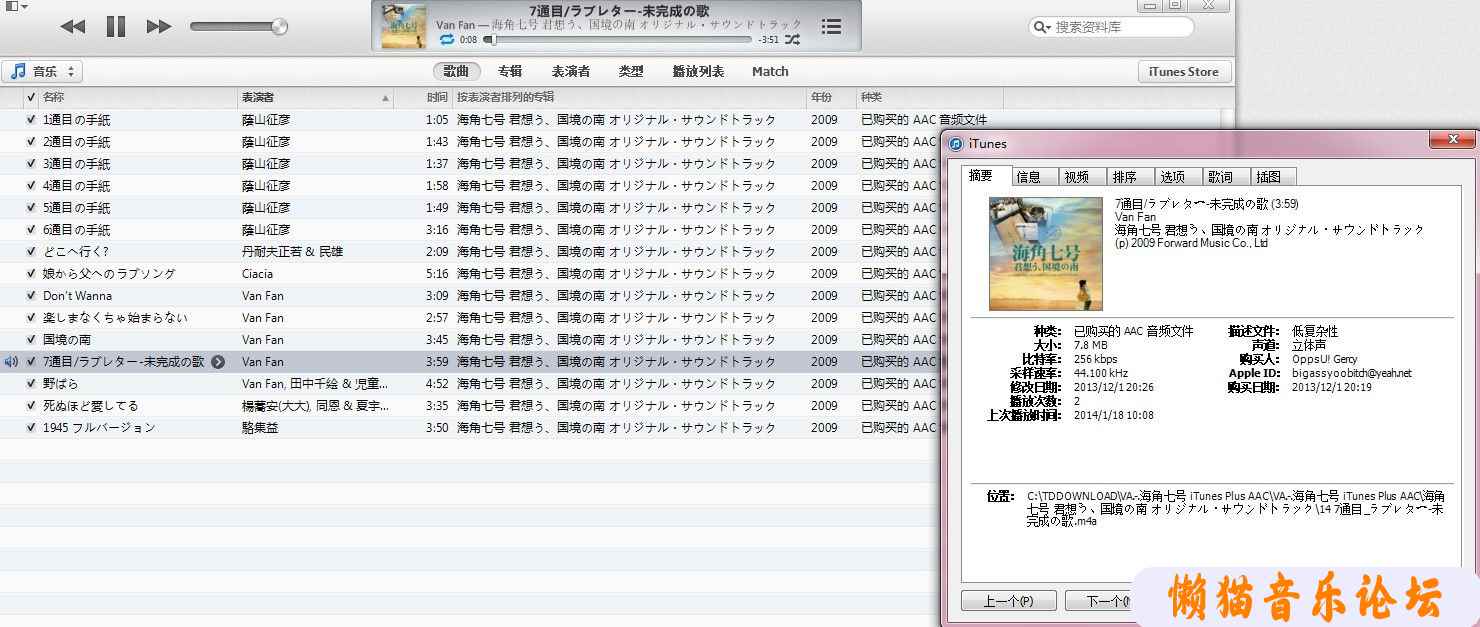
Task: Toggle the checkmark column header
Action: pos(31,97)
